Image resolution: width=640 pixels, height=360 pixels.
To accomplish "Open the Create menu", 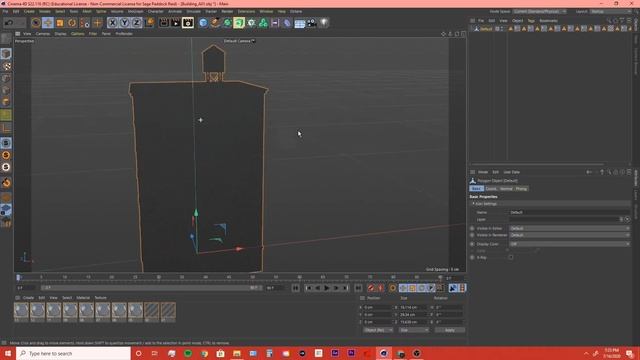I will tap(29, 11).
